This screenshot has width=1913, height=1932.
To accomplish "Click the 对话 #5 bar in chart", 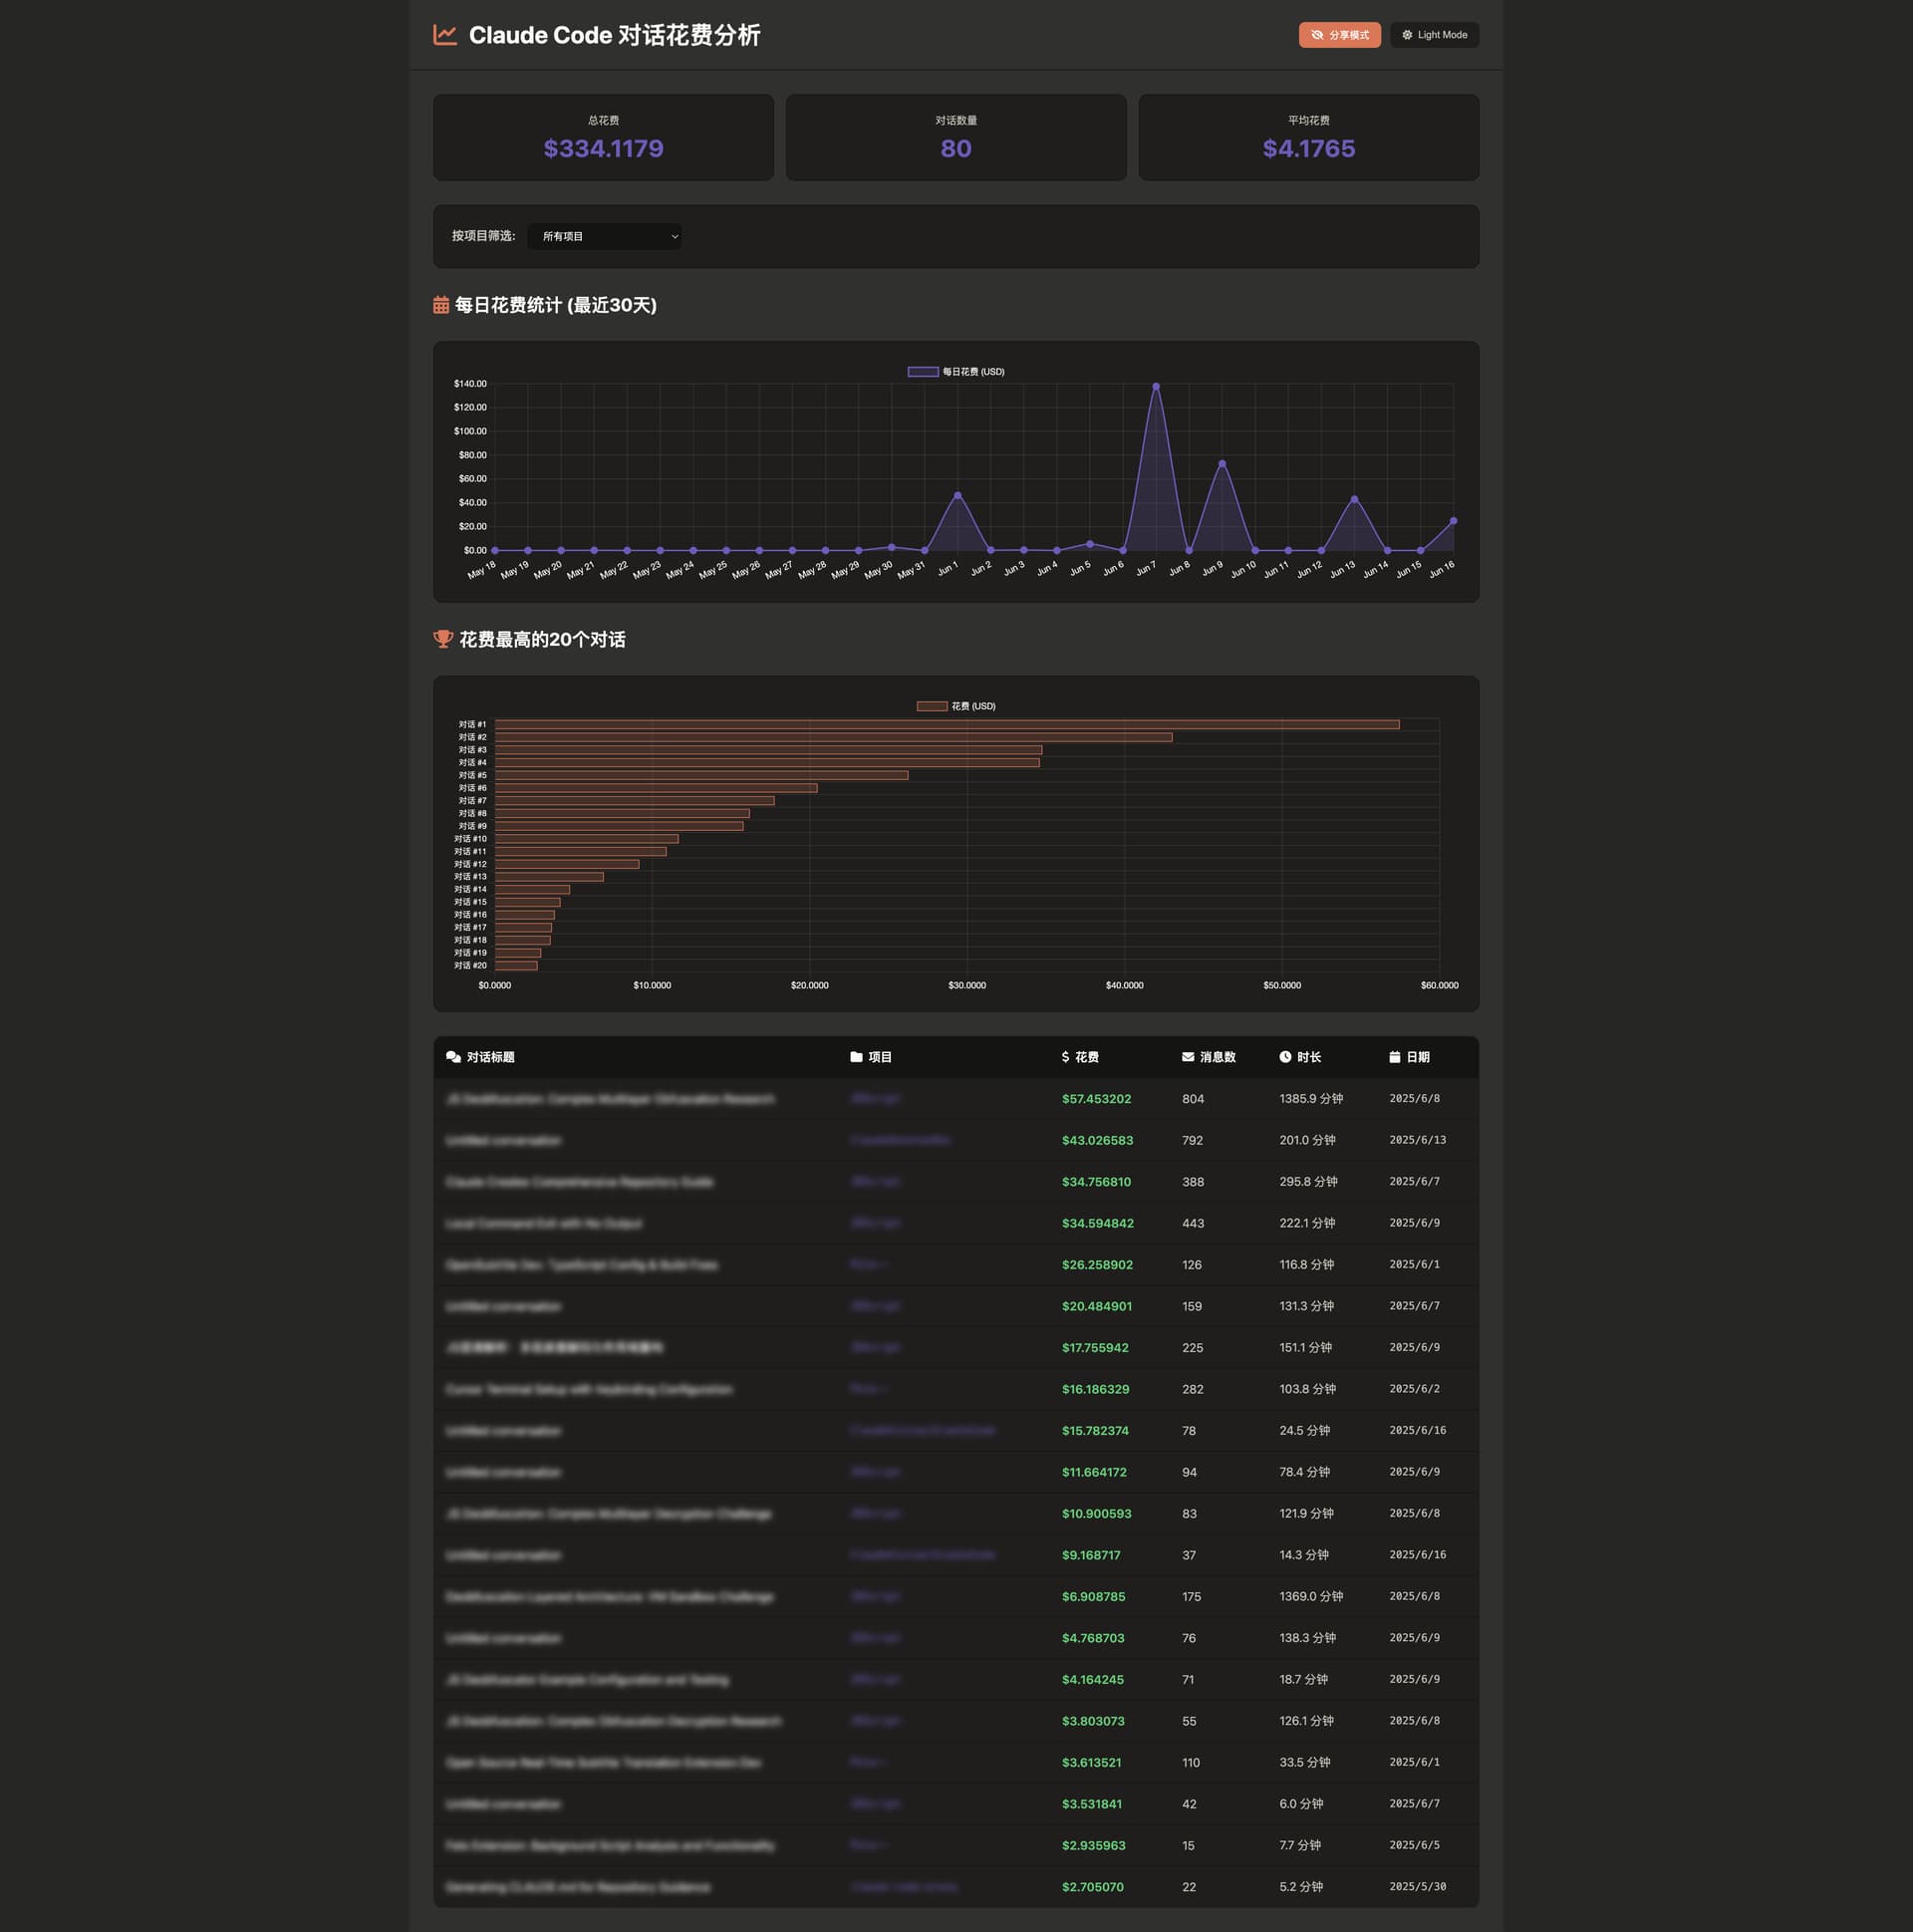I will 701,775.
